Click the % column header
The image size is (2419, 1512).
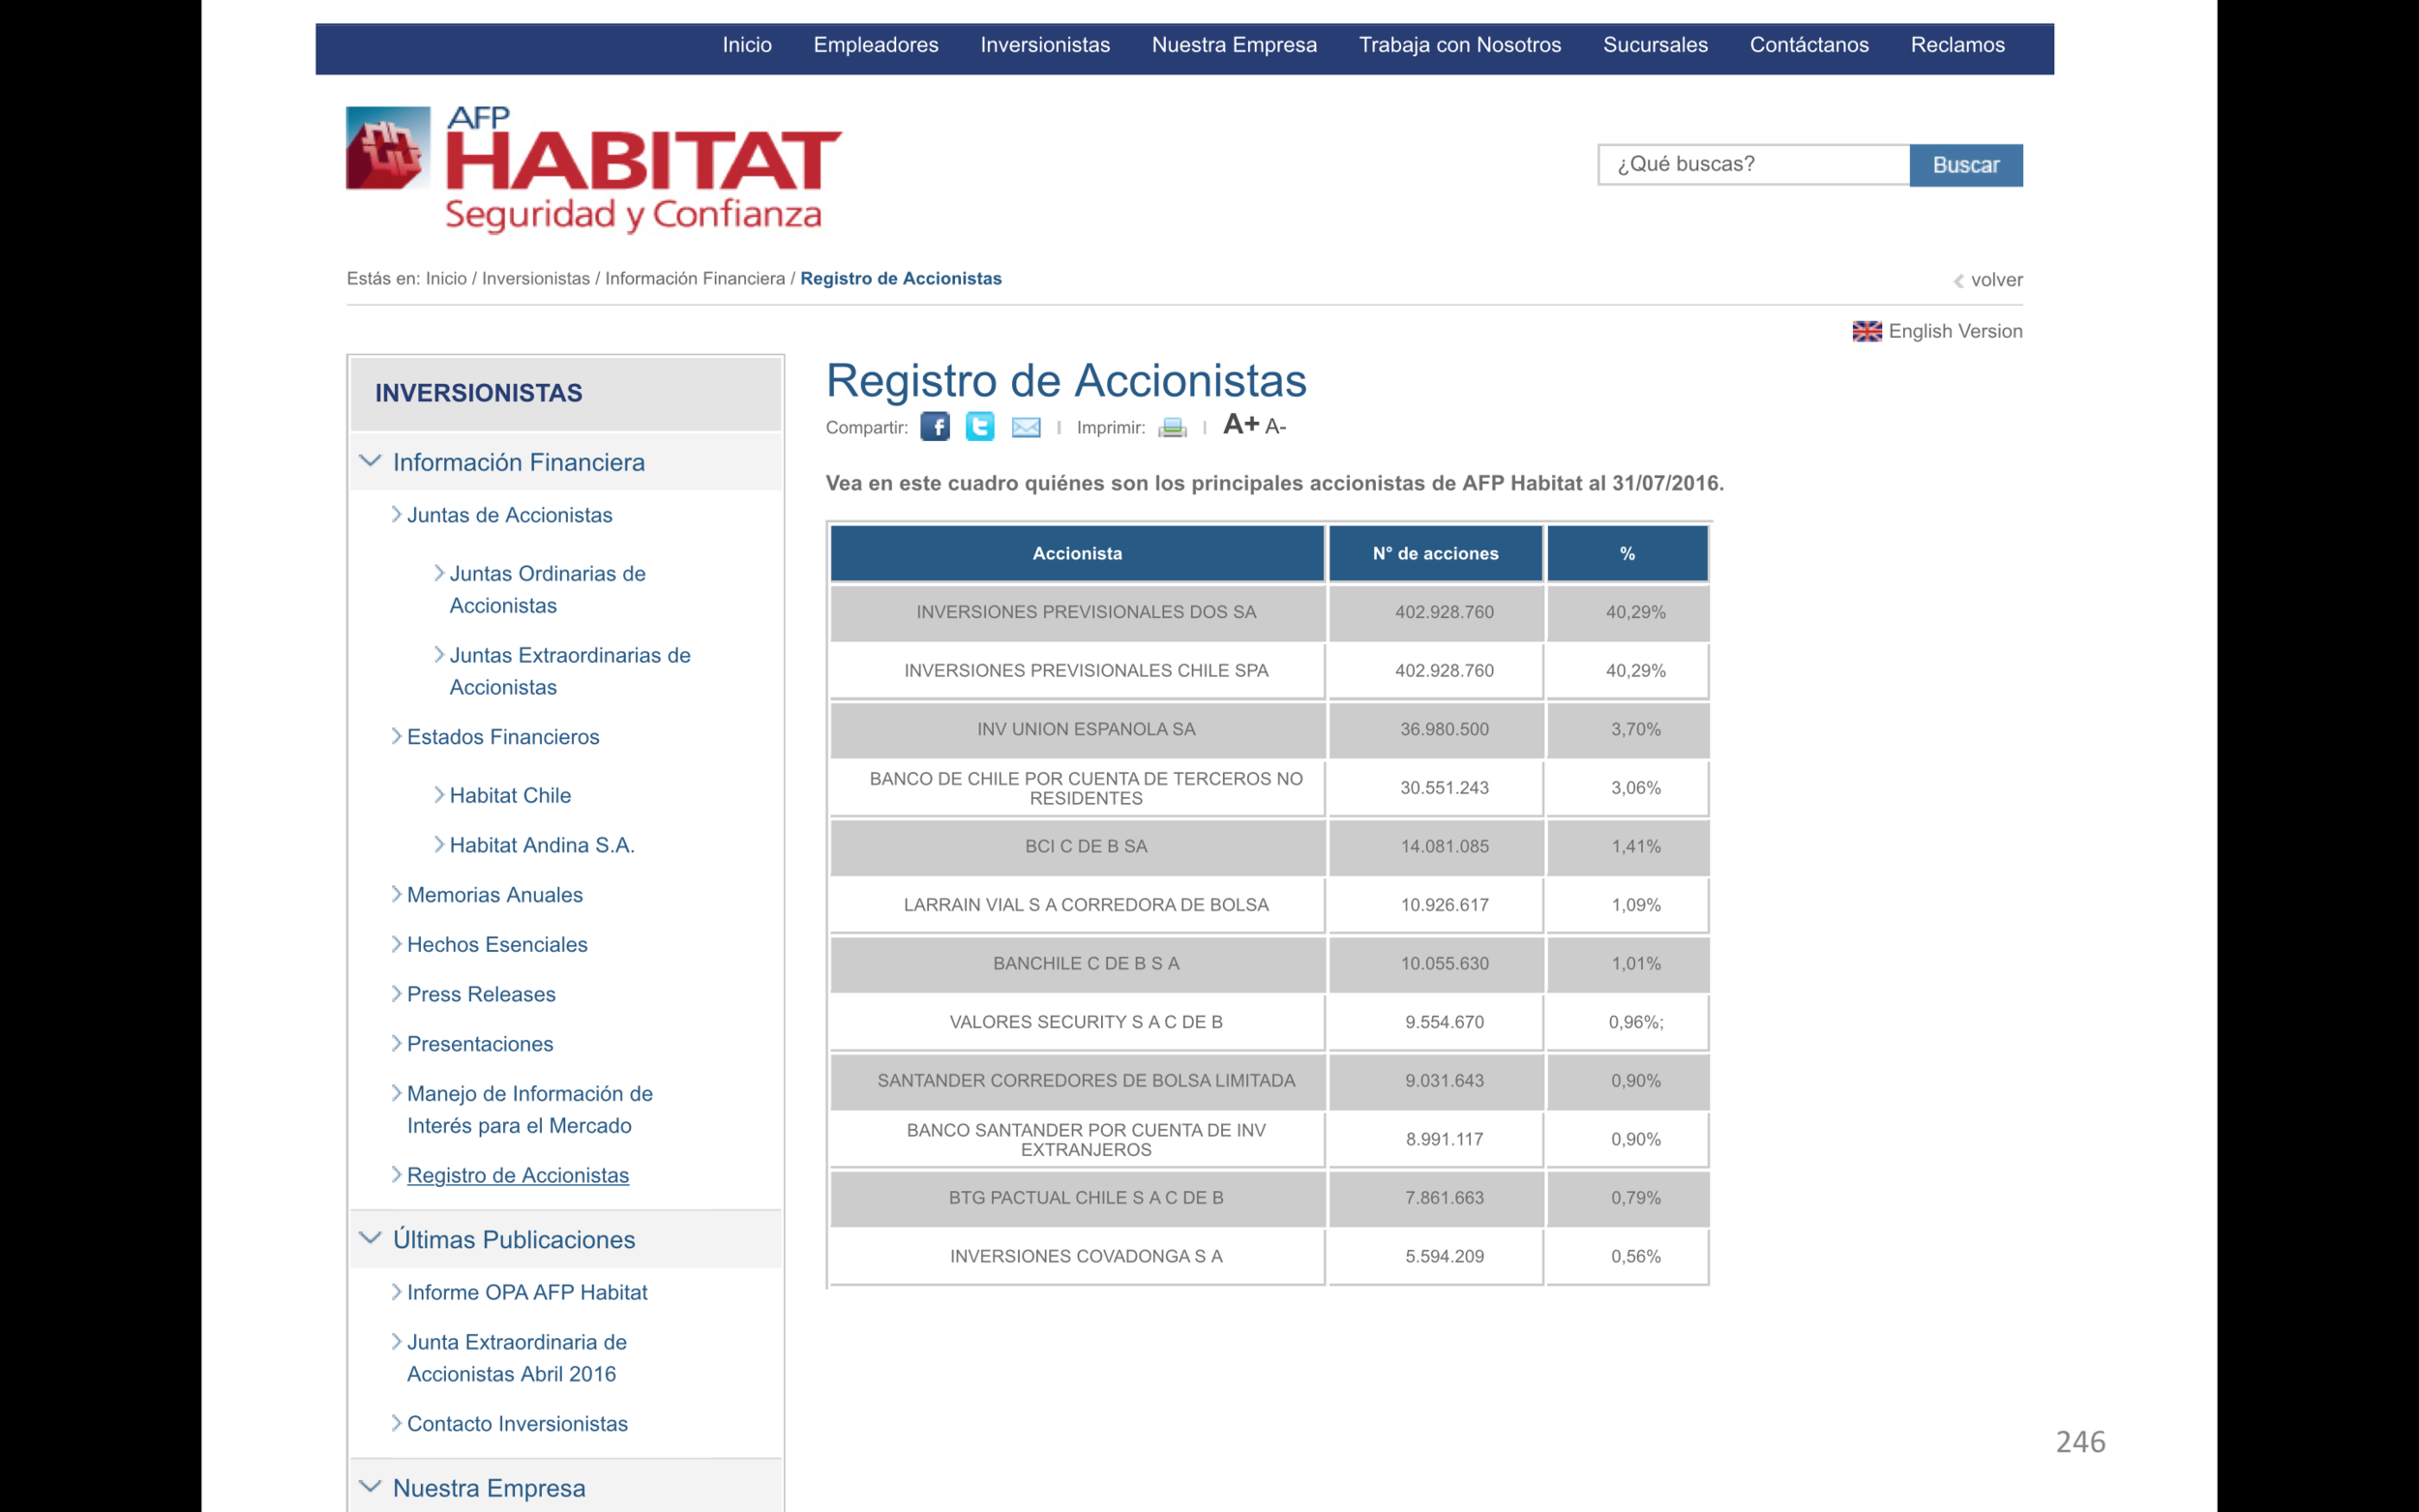tap(1627, 553)
